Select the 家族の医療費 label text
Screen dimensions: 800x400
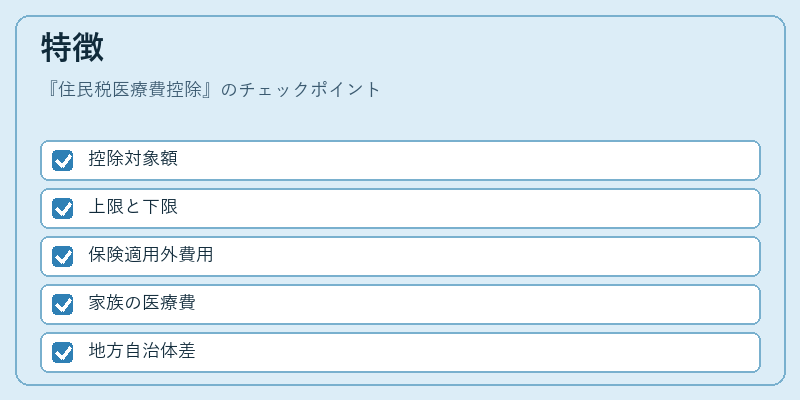(x=142, y=303)
